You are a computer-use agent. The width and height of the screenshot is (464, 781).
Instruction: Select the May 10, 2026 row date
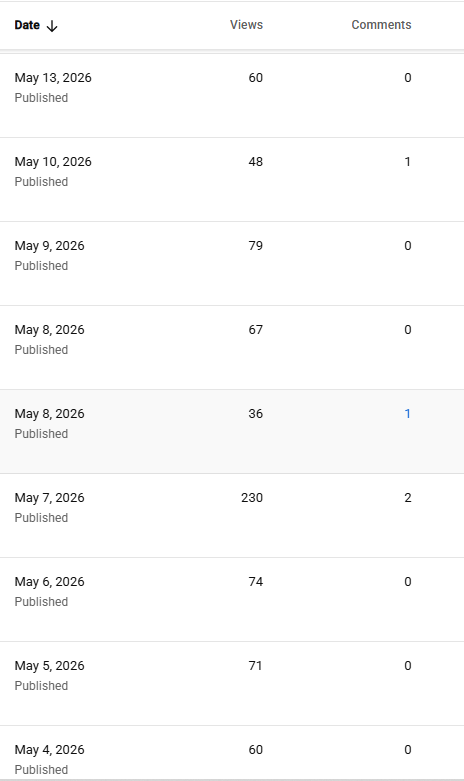coord(53,162)
